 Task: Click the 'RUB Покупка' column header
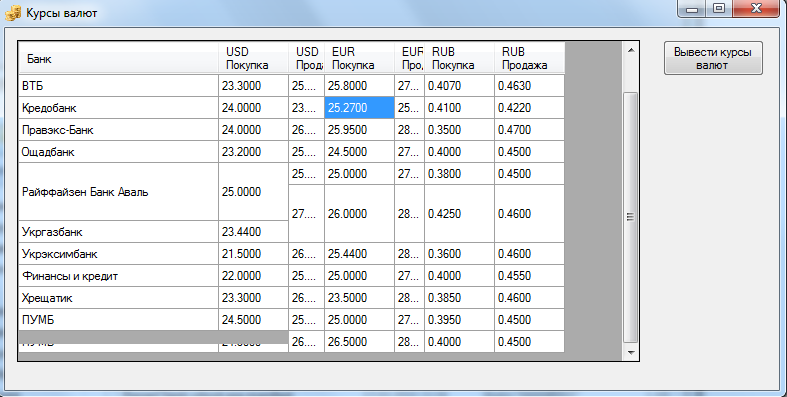tap(459, 58)
